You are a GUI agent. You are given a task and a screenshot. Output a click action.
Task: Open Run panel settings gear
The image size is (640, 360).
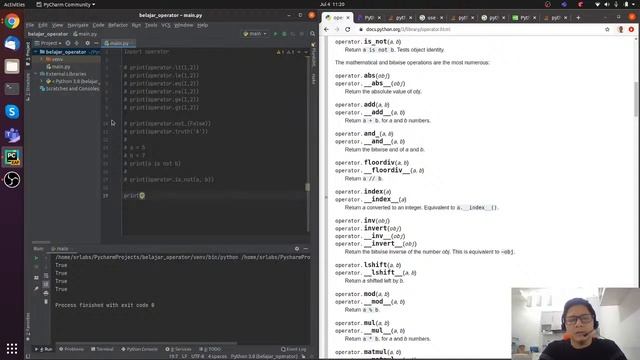(297, 249)
